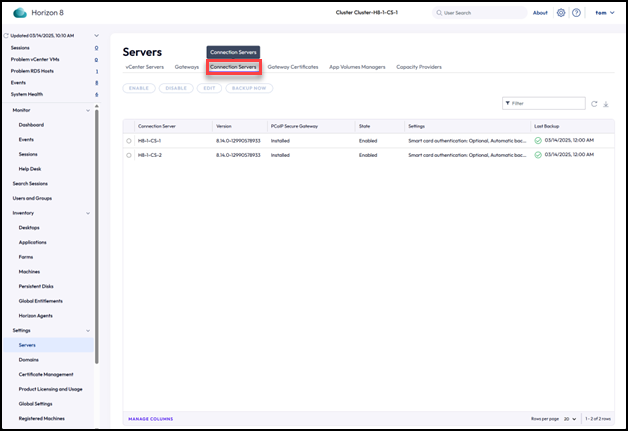Collapse the Inventory section chevron
The height and width of the screenshot is (431, 628).
click(88, 213)
